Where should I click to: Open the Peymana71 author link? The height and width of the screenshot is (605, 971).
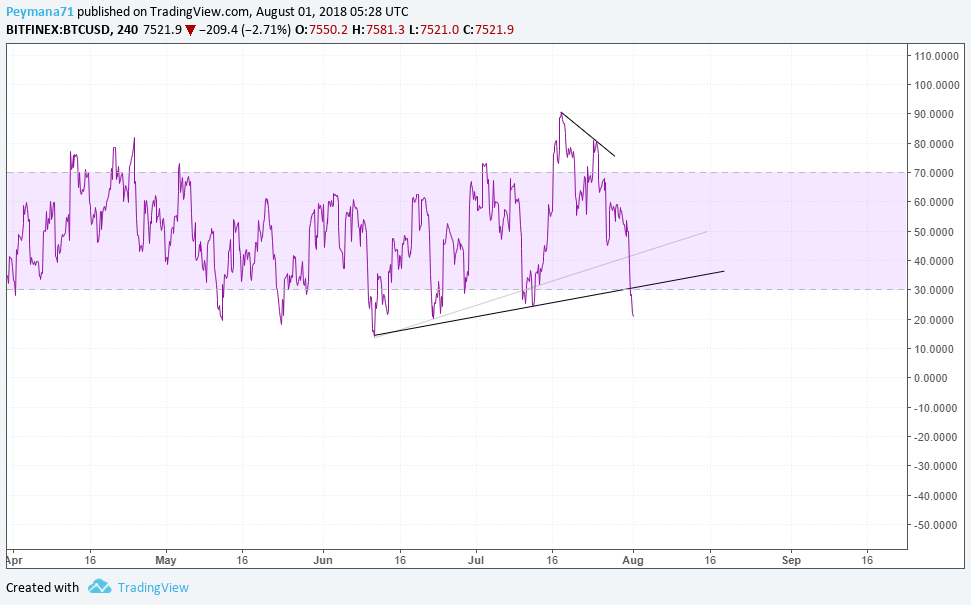point(40,12)
